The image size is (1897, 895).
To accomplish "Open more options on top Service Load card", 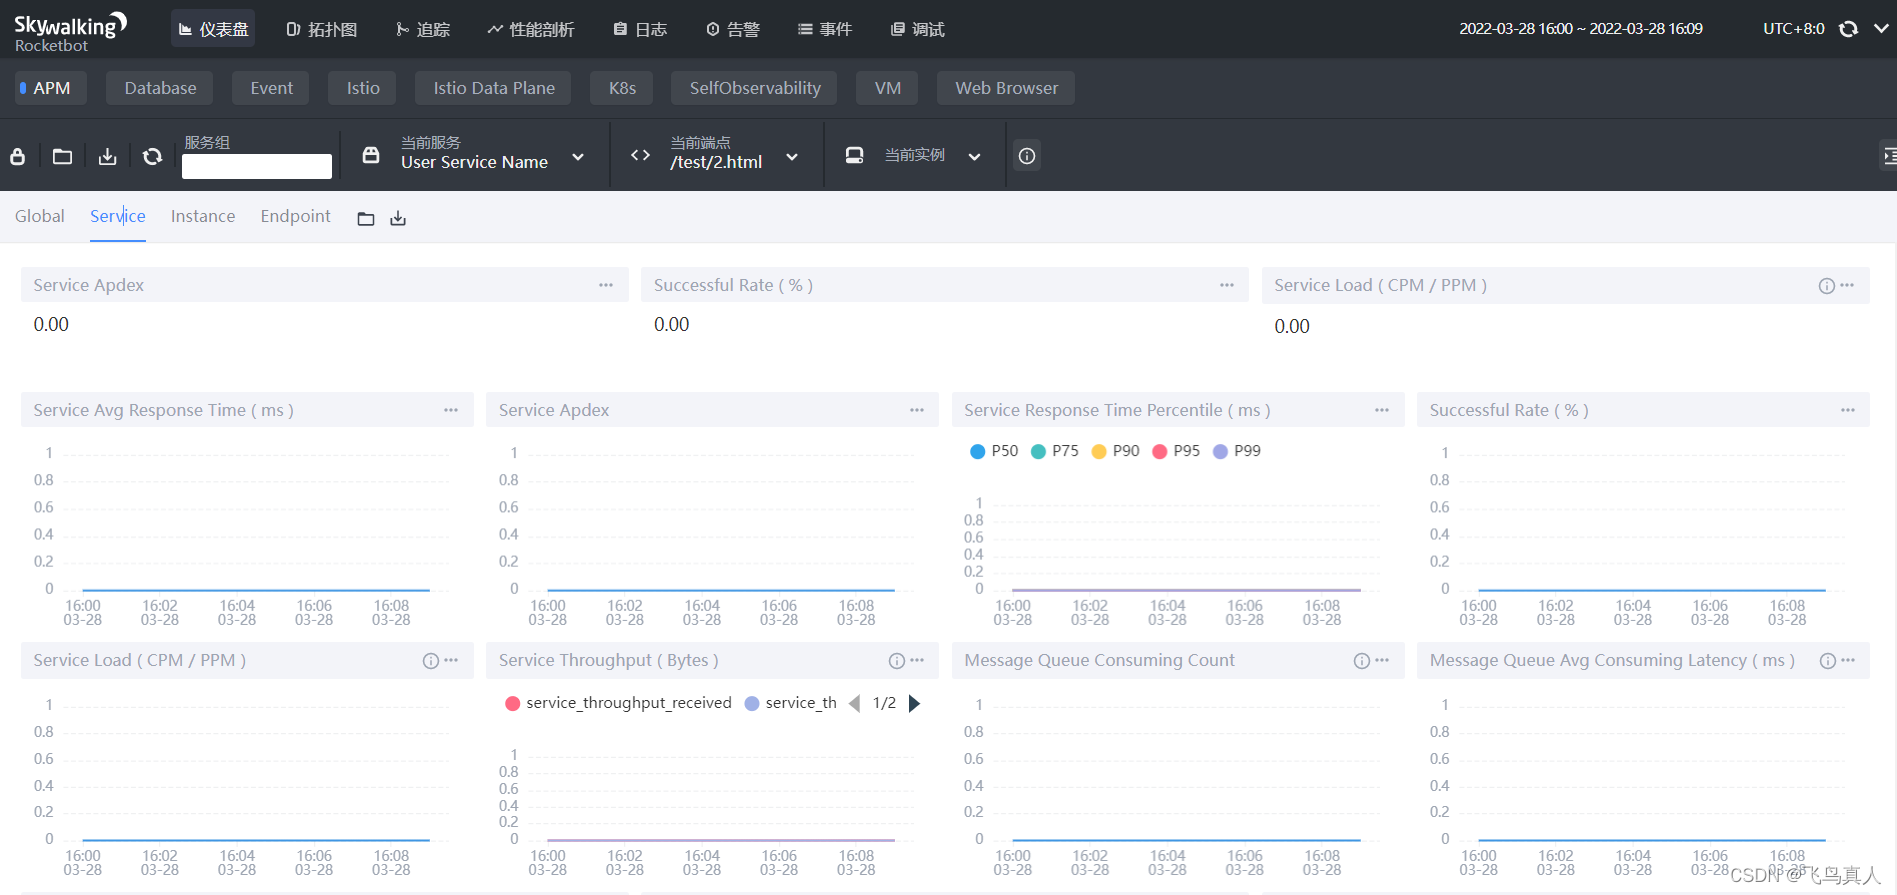I will tap(1847, 285).
